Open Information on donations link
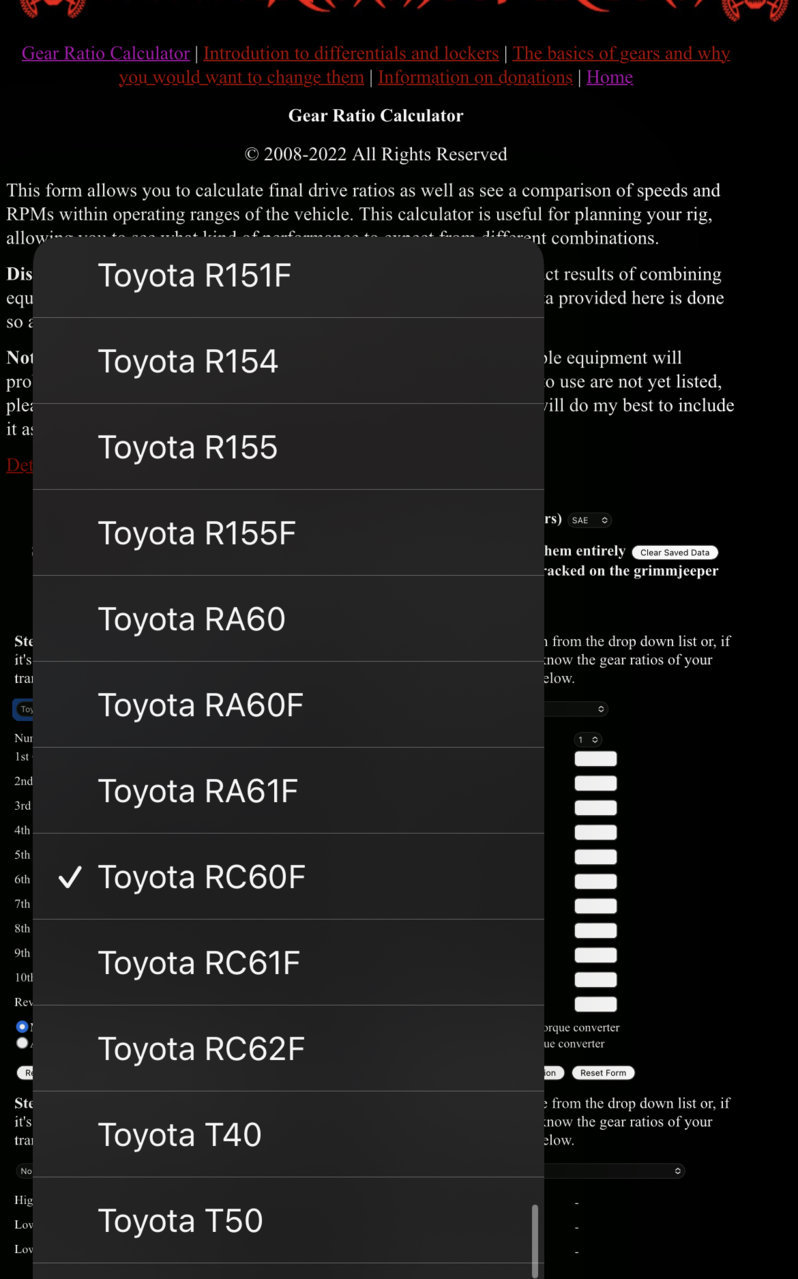The height and width of the screenshot is (1279, 798). pos(475,77)
